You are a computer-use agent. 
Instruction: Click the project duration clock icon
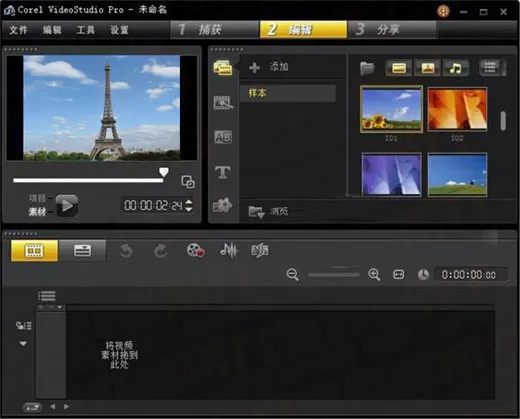click(x=423, y=275)
